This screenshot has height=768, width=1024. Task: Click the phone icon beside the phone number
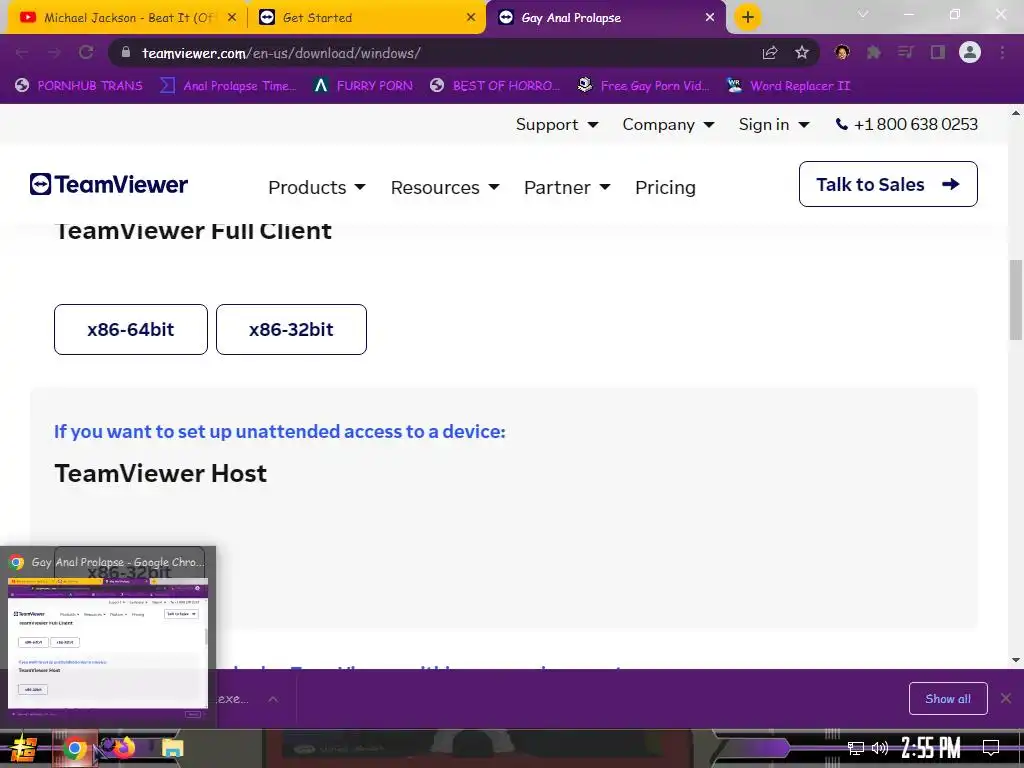pos(842,124)
